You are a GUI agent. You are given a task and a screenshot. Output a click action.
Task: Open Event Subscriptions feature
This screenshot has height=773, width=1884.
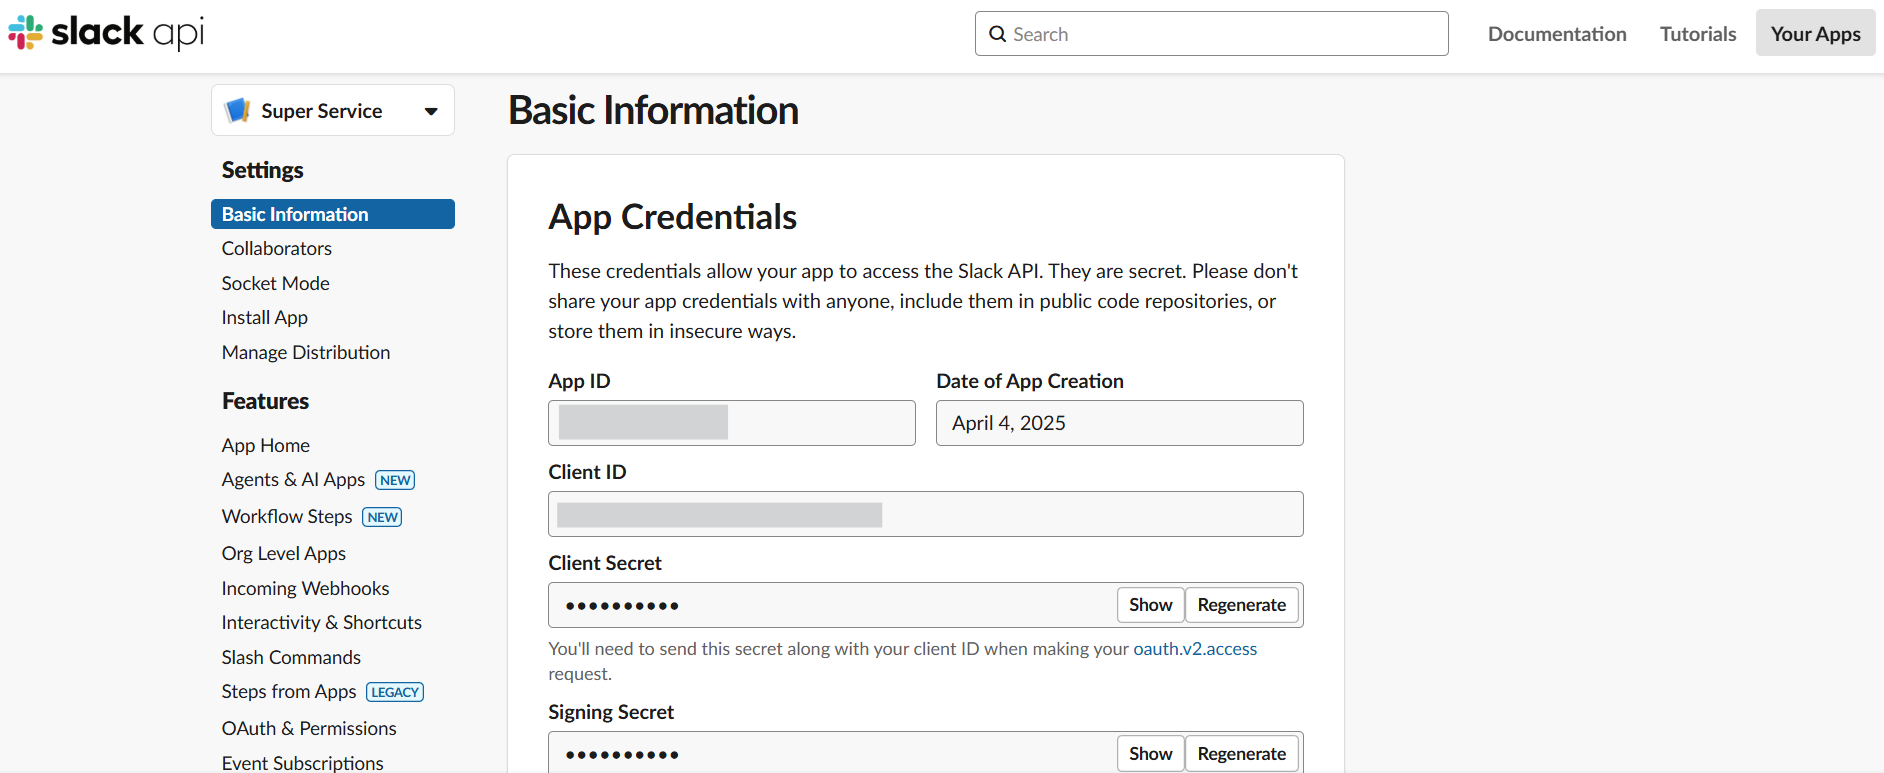pyautogui.click(x=303, y=763)
